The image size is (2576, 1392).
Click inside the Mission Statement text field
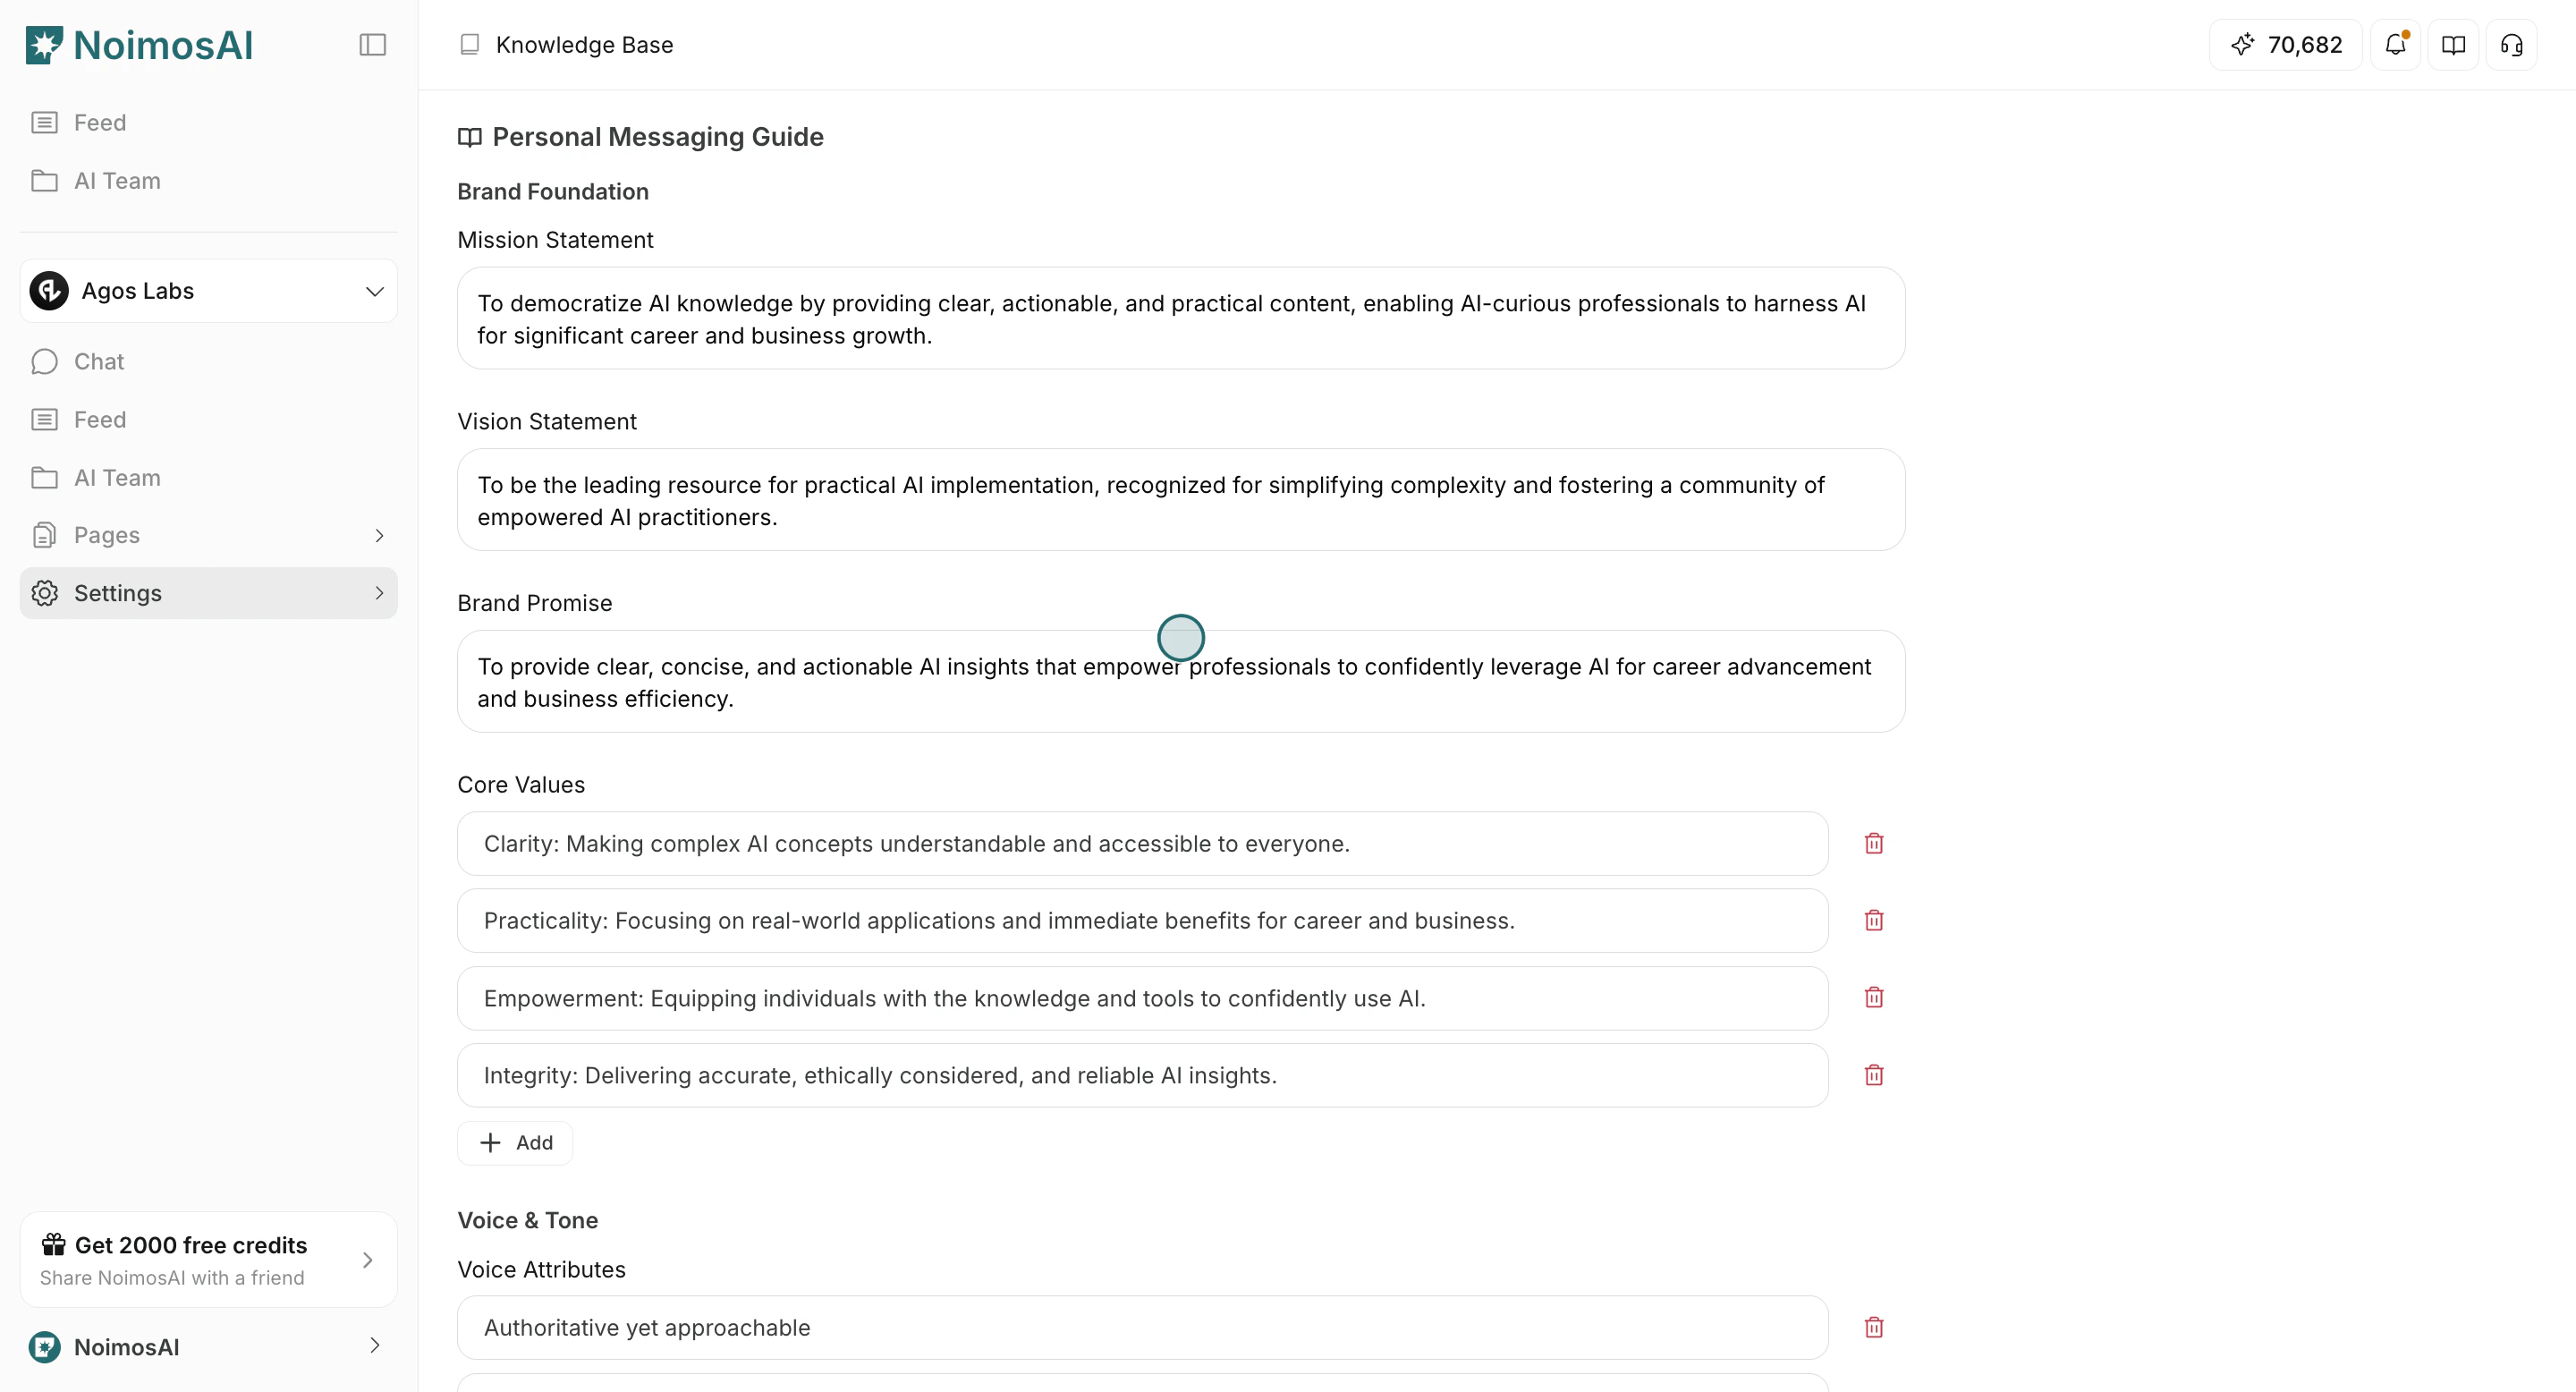(1180, 318)
